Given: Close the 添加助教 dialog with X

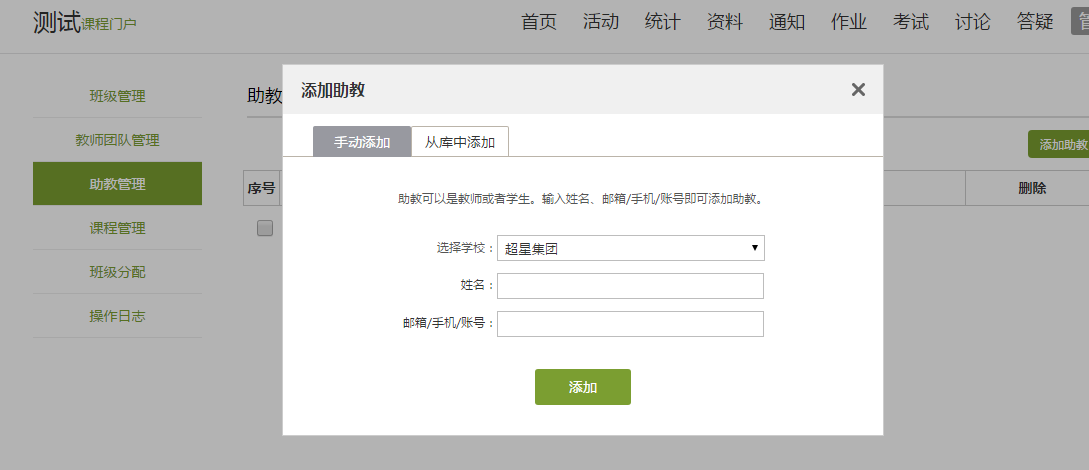Looking at the screenshot, I should pyautogui.click(x=858, y=90).
